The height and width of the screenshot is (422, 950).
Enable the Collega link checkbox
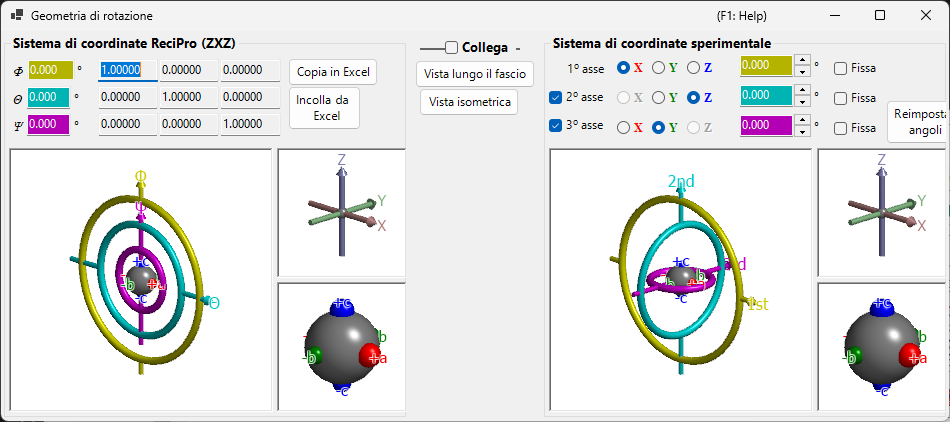coord(451,47)
